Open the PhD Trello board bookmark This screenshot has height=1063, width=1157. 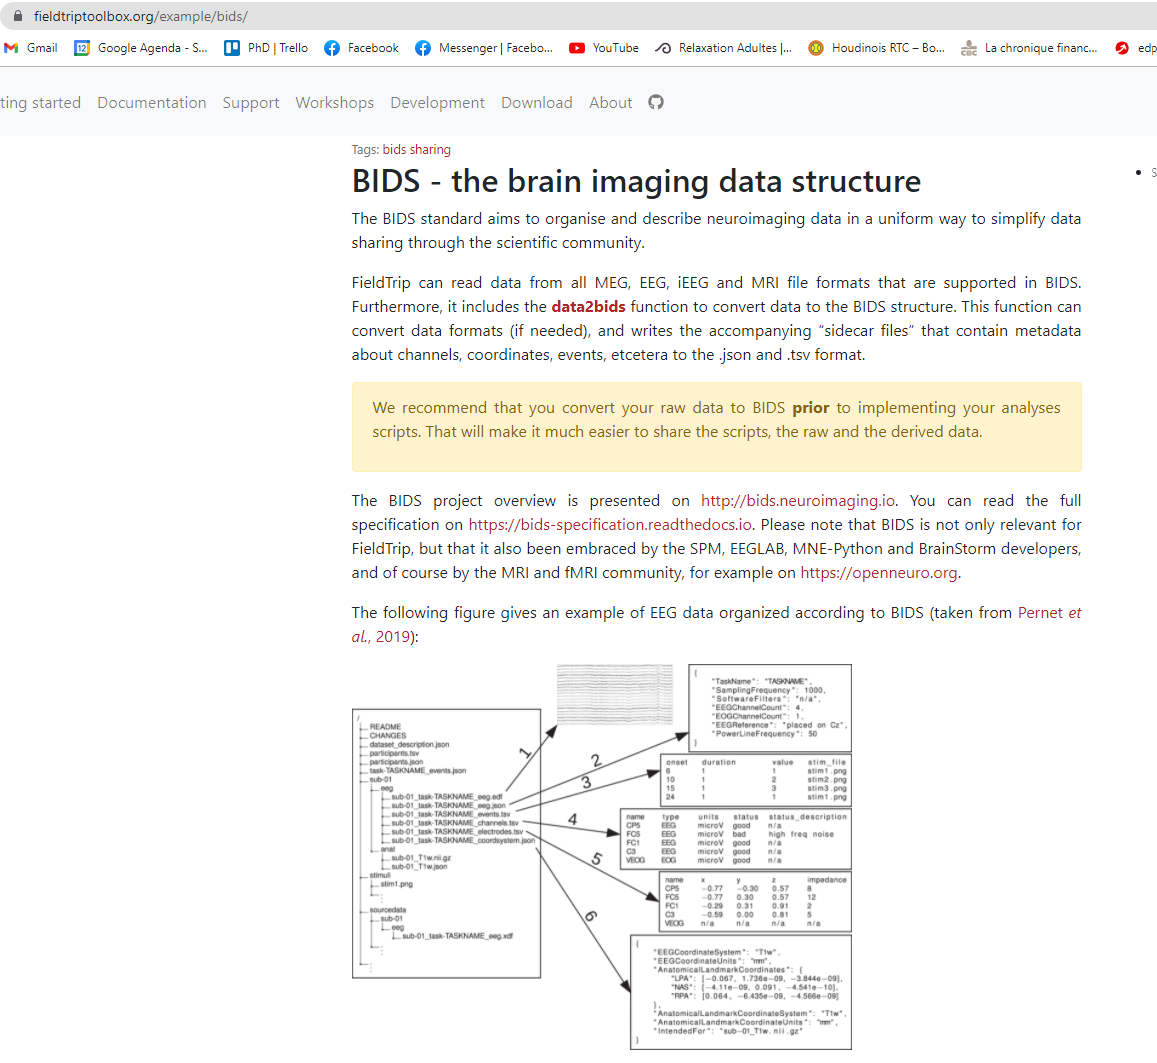265,47
